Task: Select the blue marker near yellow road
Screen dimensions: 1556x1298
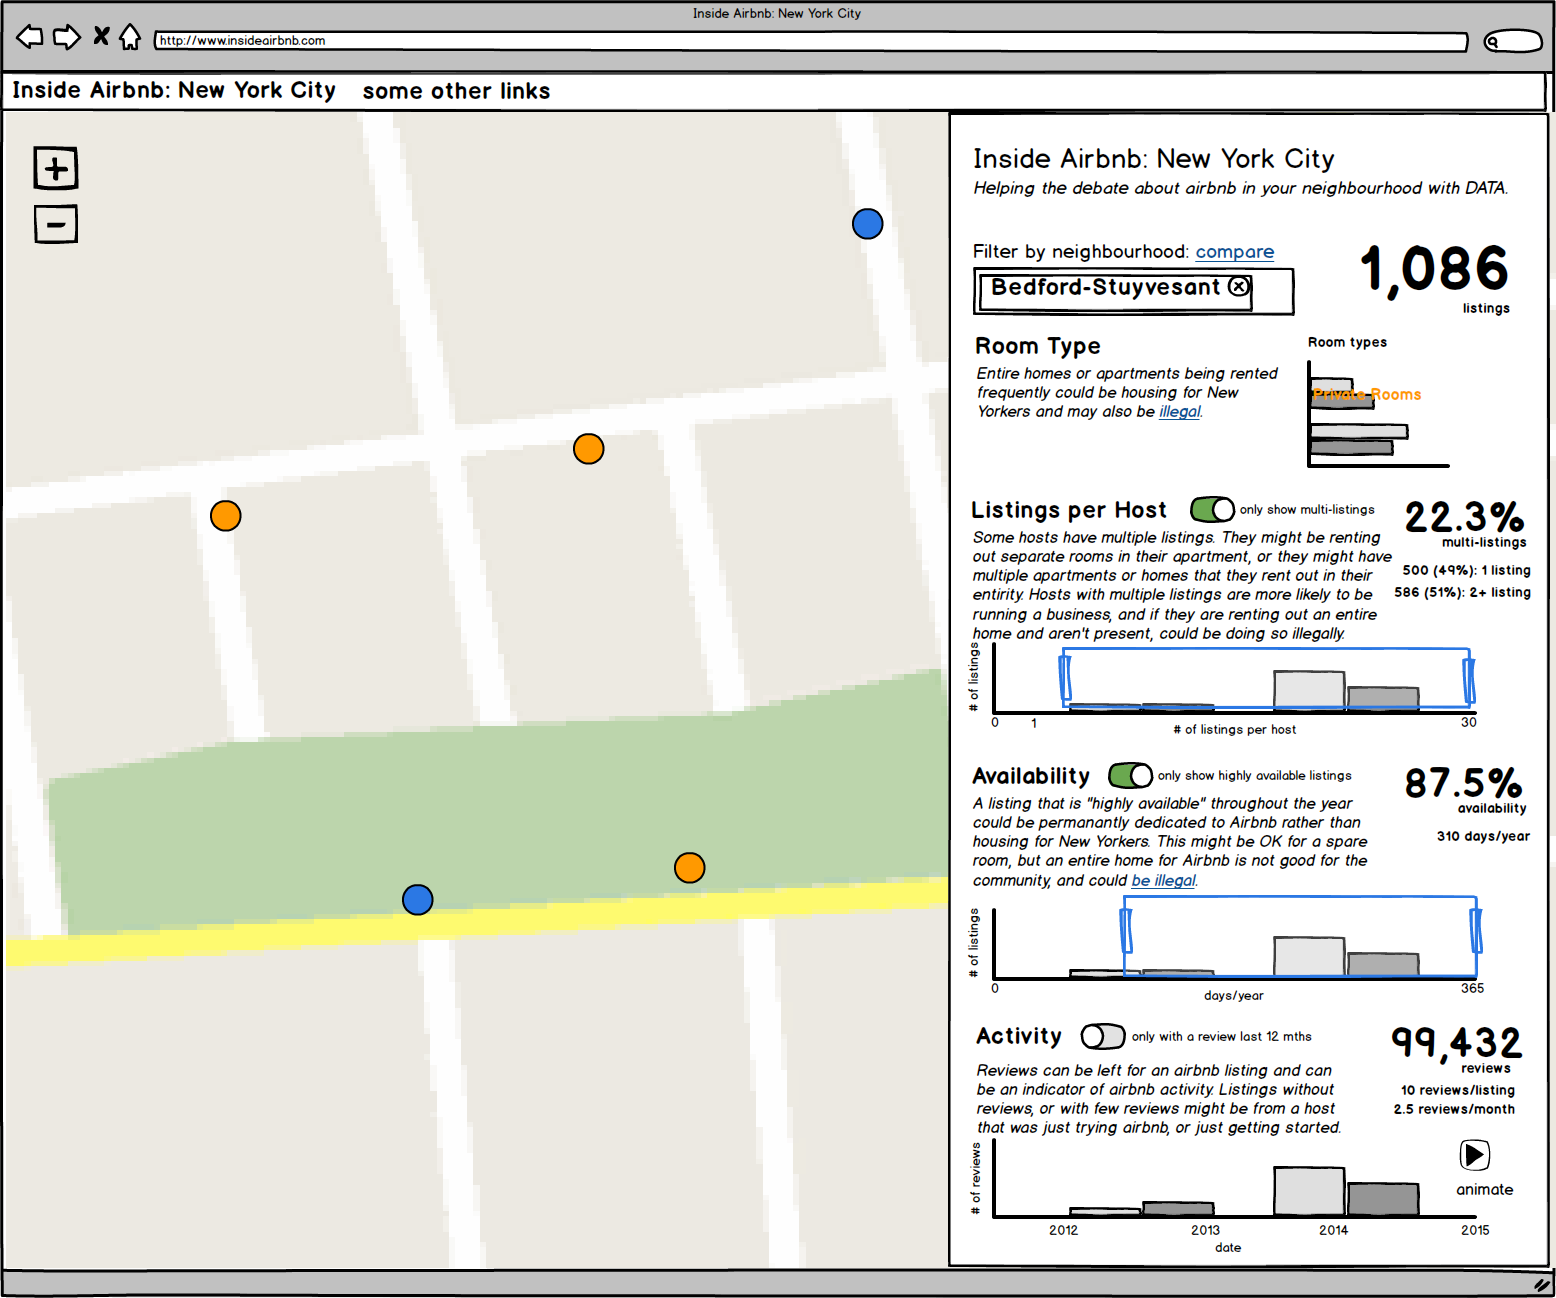Action: tap(418, 900)
